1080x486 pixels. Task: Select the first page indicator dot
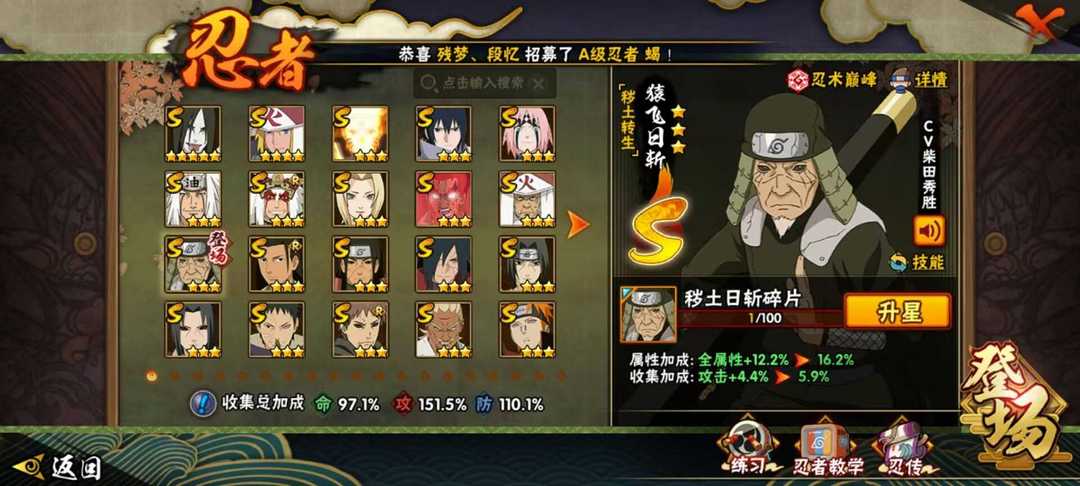pos(152,376)
